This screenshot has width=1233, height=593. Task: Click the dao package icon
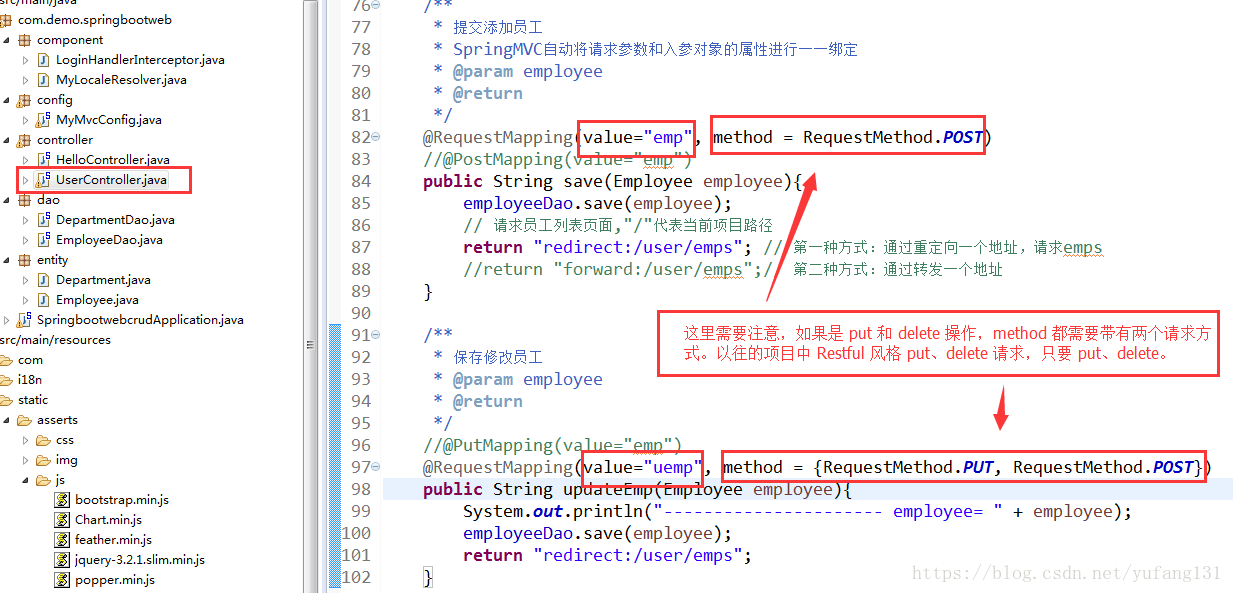pyautogui.click(x=24, y=200)
